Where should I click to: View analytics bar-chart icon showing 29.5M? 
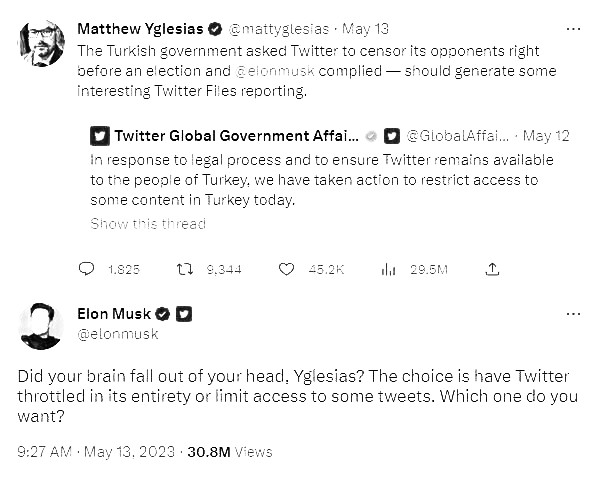[388, 270]
